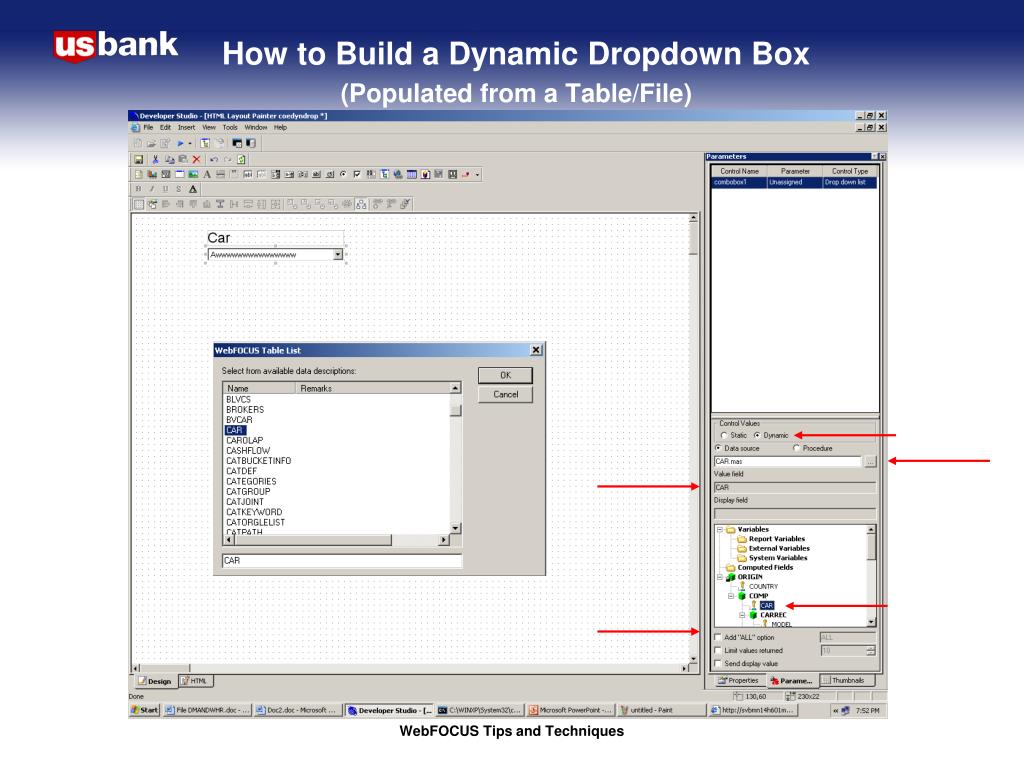The height and width of the screenshot is (768, 1024).
Task: Click the radio button control insert icon
Action: [344, 174]
